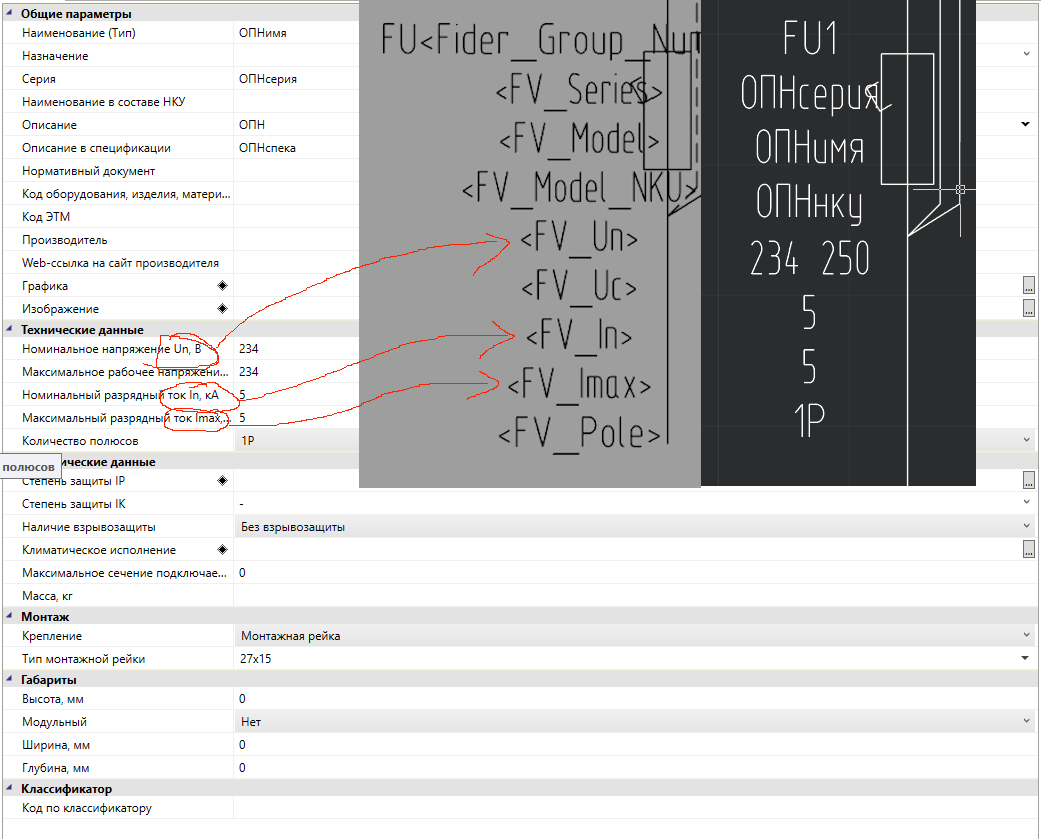The image size is (1041, 839).
Task: Open the Наличие взрывозащиты dropdown
Action: tap(1026, 527)
